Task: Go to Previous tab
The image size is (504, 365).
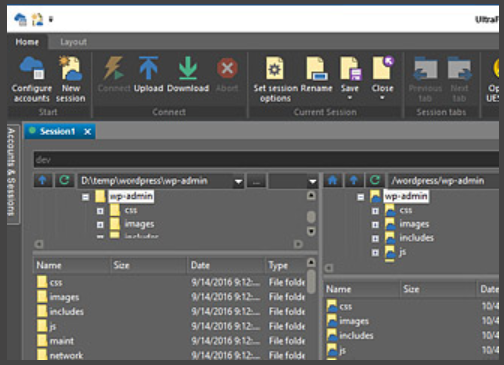Action: coord(425,79)
